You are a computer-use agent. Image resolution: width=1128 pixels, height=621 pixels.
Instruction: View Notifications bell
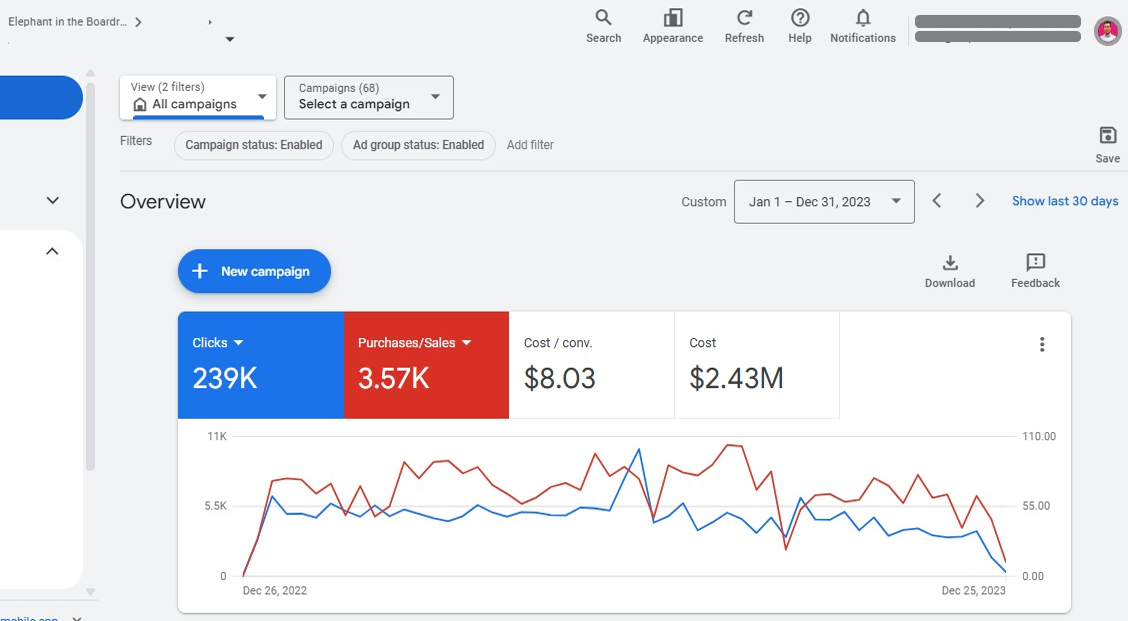[862, 26]
